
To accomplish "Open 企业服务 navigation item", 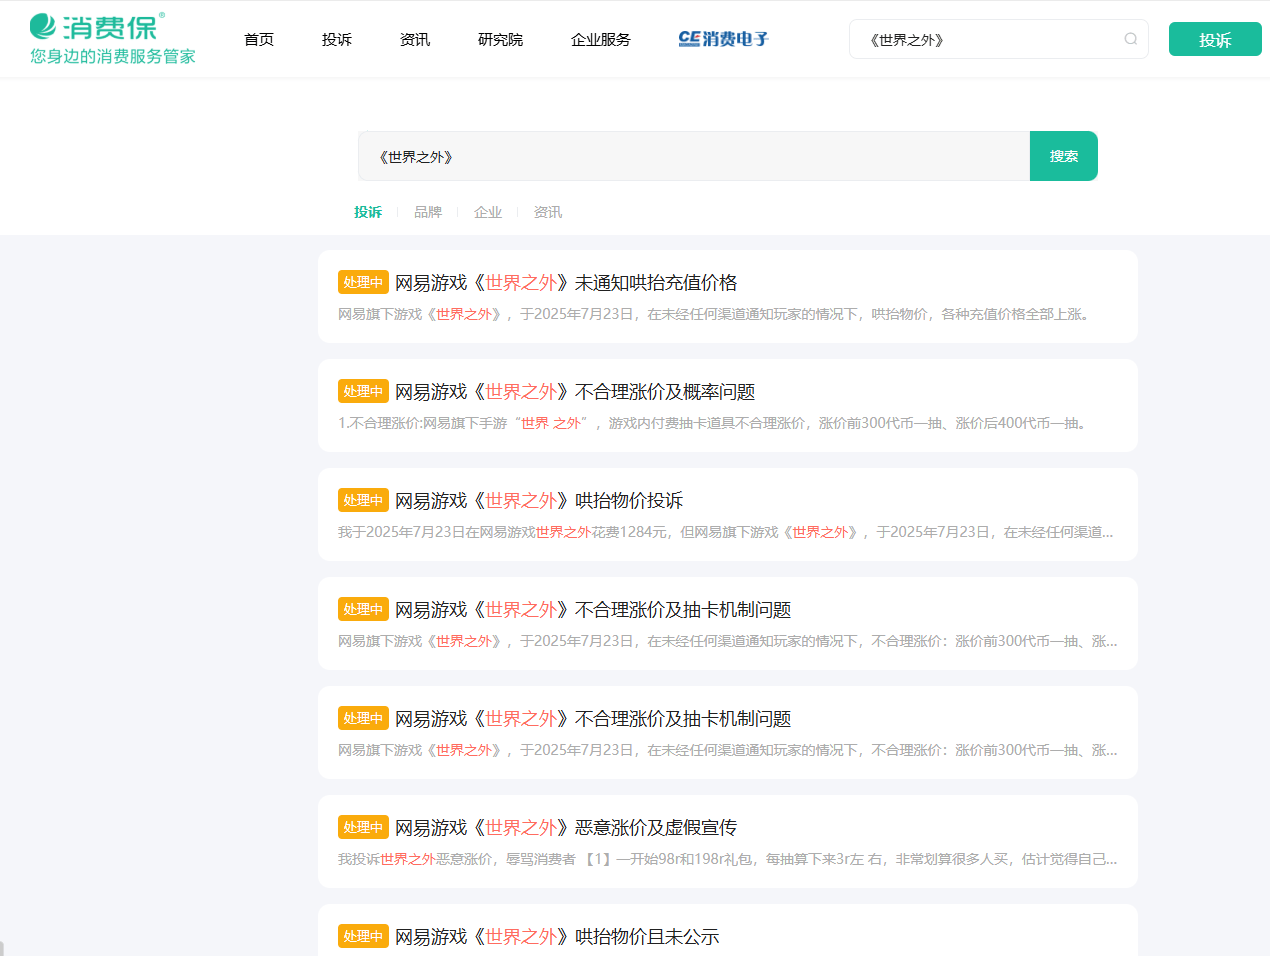I will pyautogui.click(x=601, y=40).
